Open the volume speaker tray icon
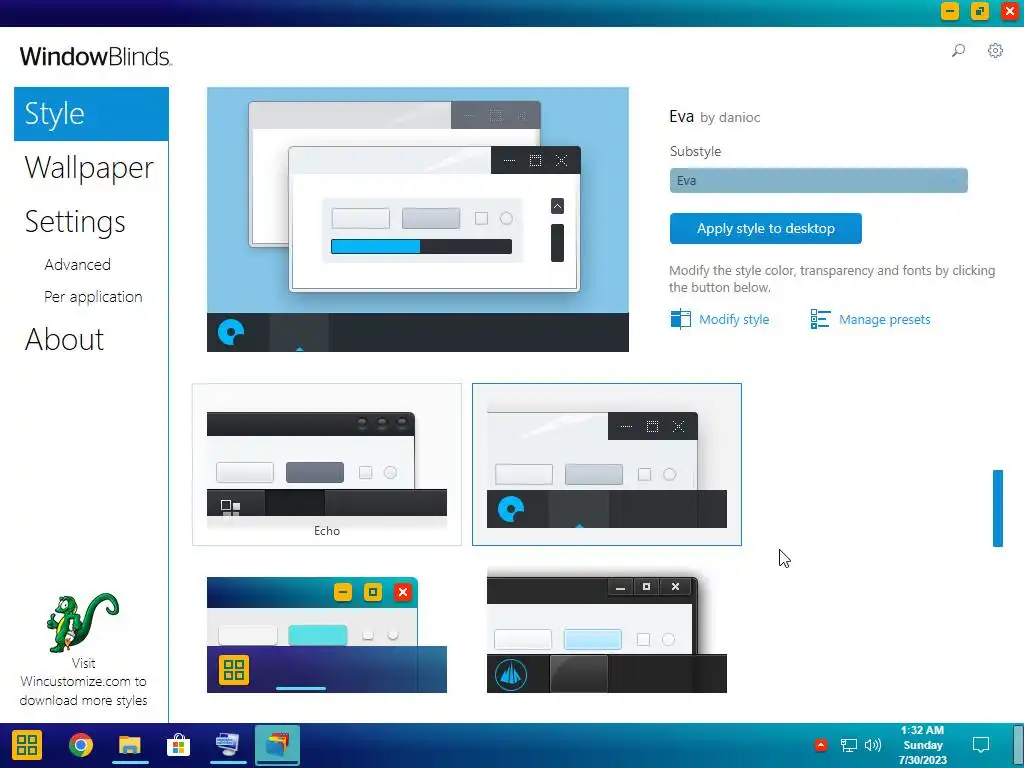Viewport: 1024px width, 768px height. click(x=872, y=745)
